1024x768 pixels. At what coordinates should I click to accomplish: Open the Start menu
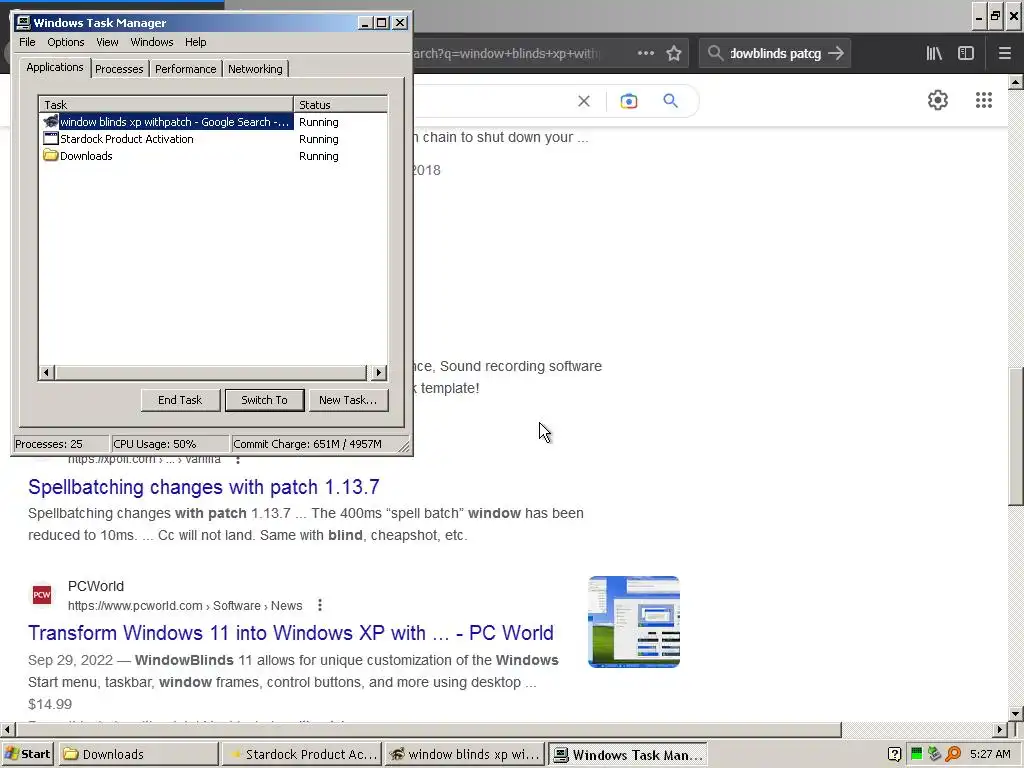pyautogui.click(x=27, y=754)
